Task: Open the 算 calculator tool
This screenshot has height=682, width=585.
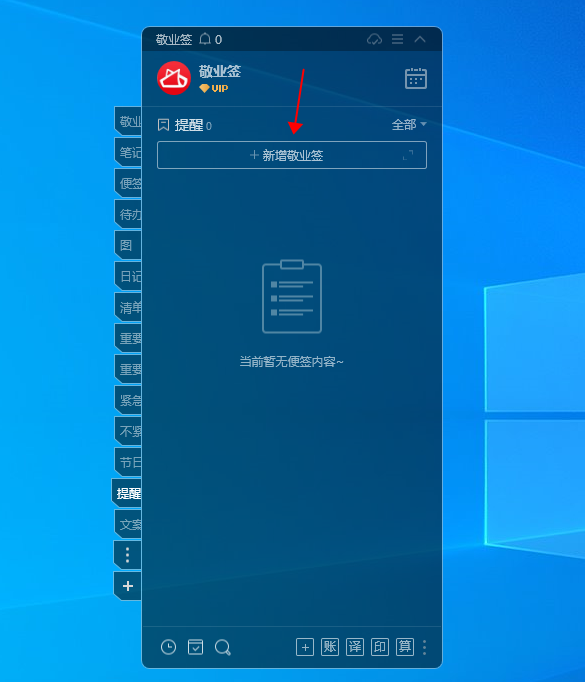Action: click(x=405, y=647)
